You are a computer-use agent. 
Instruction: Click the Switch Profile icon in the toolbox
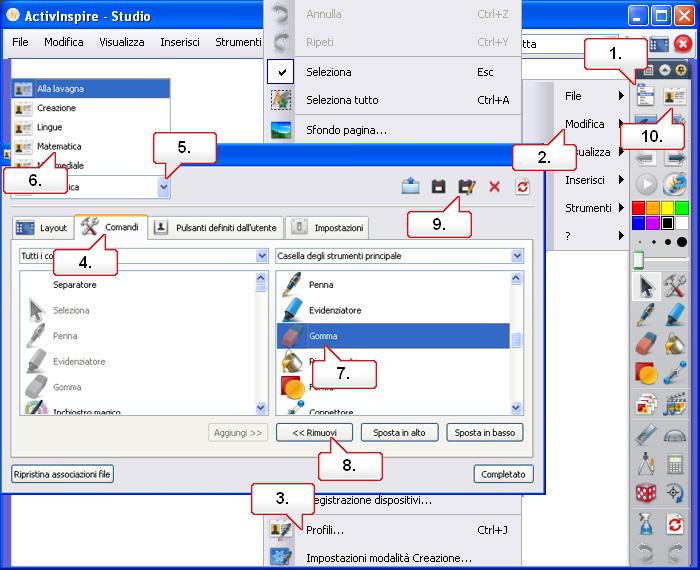(x=675, y=96)
